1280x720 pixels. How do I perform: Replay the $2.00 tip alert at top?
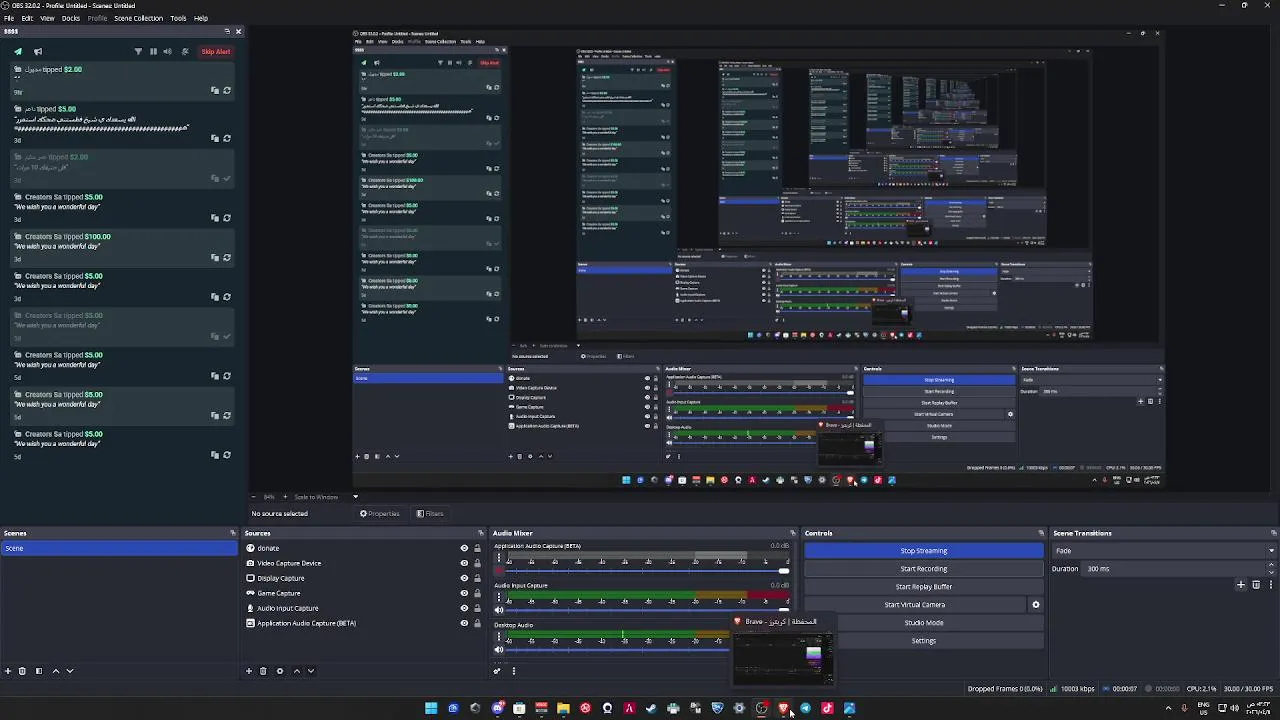[227, 90]
